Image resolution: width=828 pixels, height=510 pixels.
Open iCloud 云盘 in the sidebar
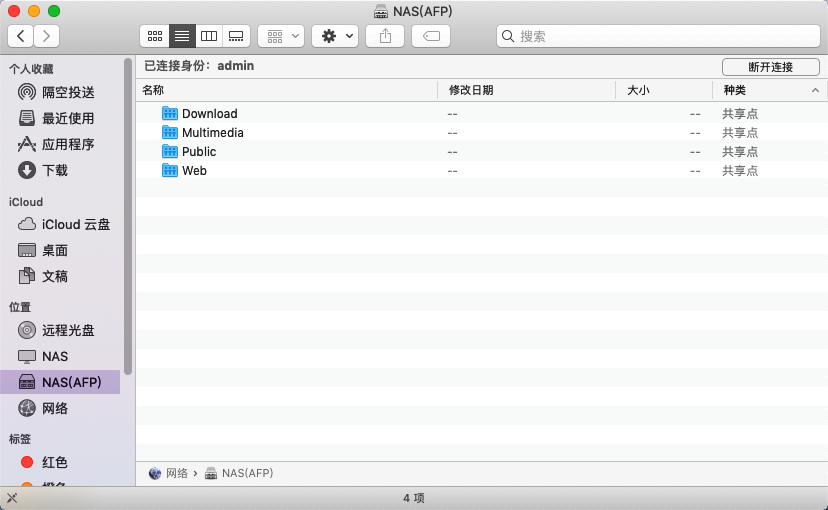pos(60,224)
